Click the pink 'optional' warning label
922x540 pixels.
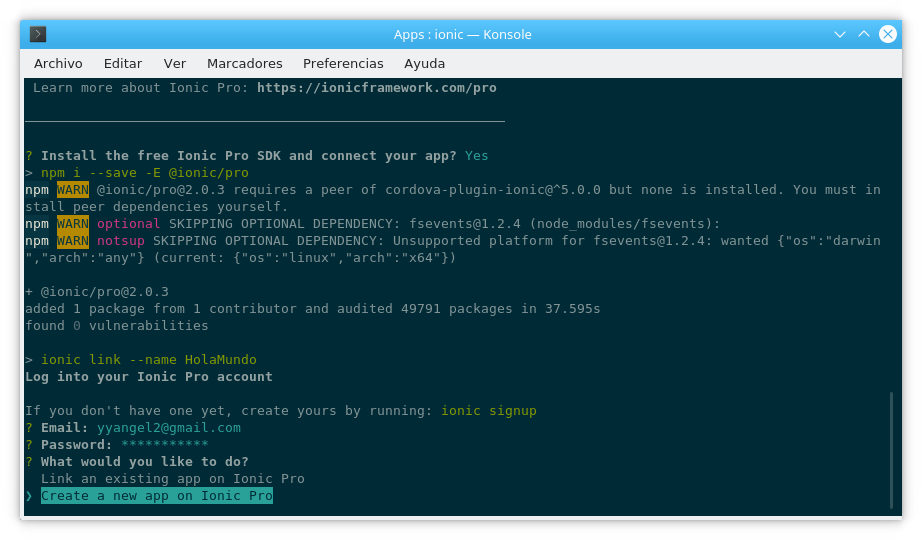128,224
